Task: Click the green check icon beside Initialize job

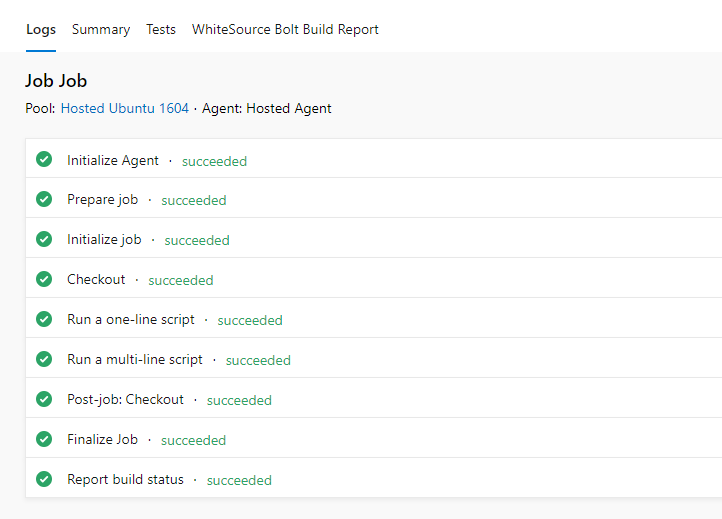Action: pyautogui.click(x=44, y=239)
